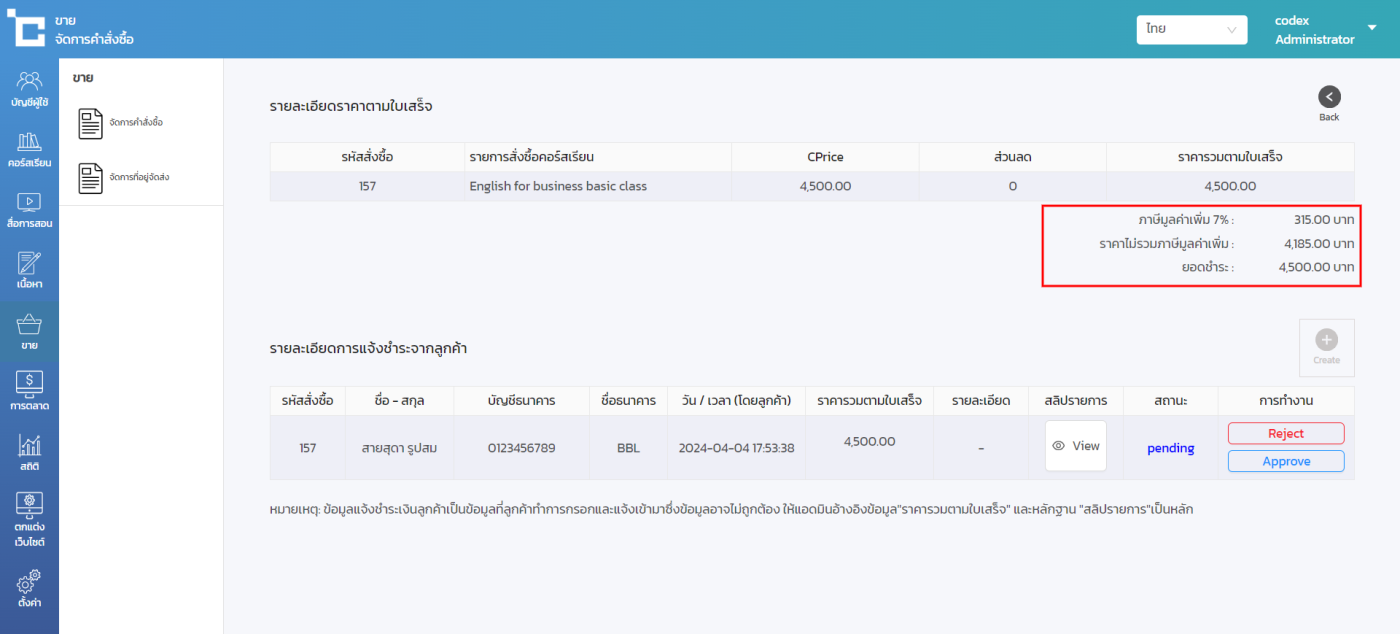Image resolution: width=1400 pixels, height=634 pixels.
Task: Click the pending status text
Action: click(1170, 448)
